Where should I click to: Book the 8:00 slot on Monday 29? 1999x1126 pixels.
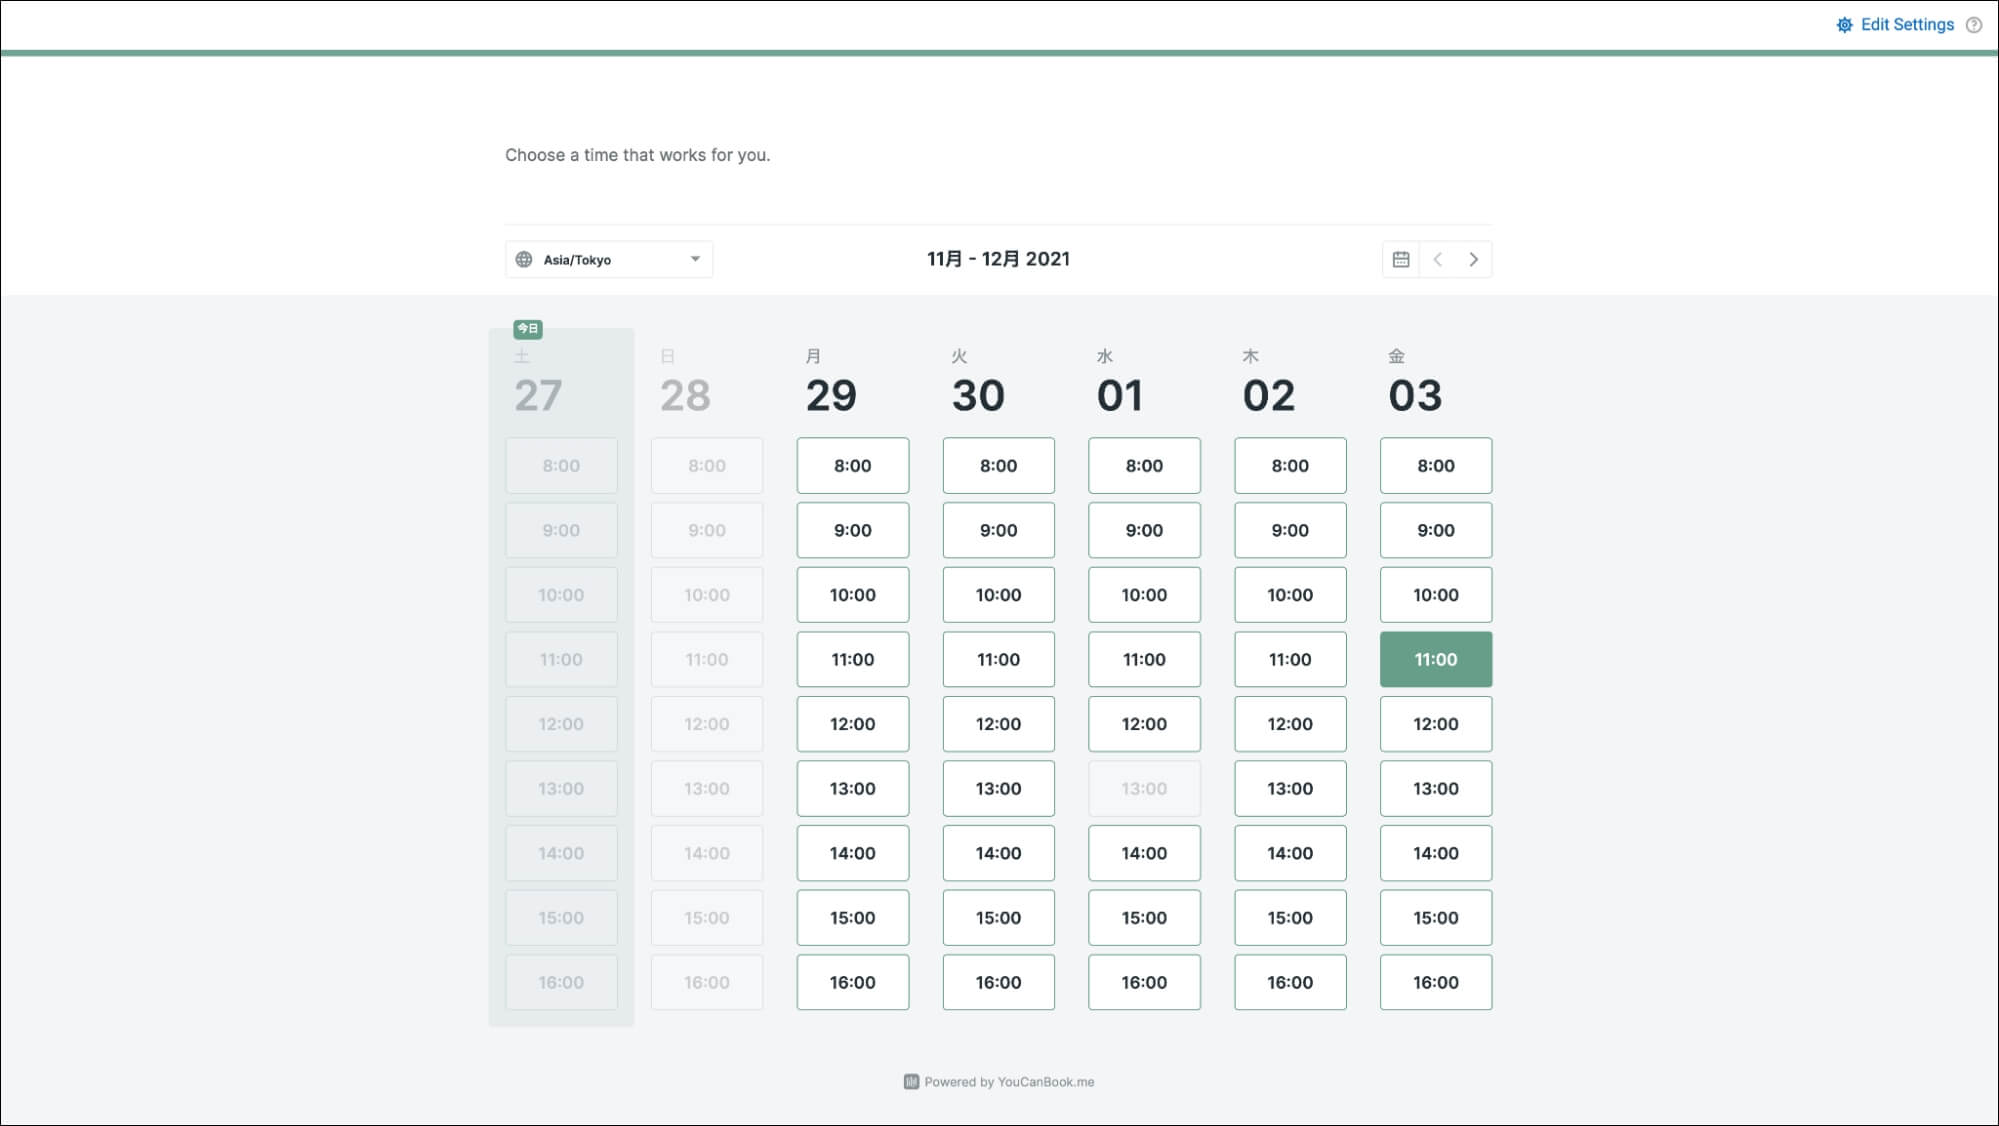coord(852,465)
